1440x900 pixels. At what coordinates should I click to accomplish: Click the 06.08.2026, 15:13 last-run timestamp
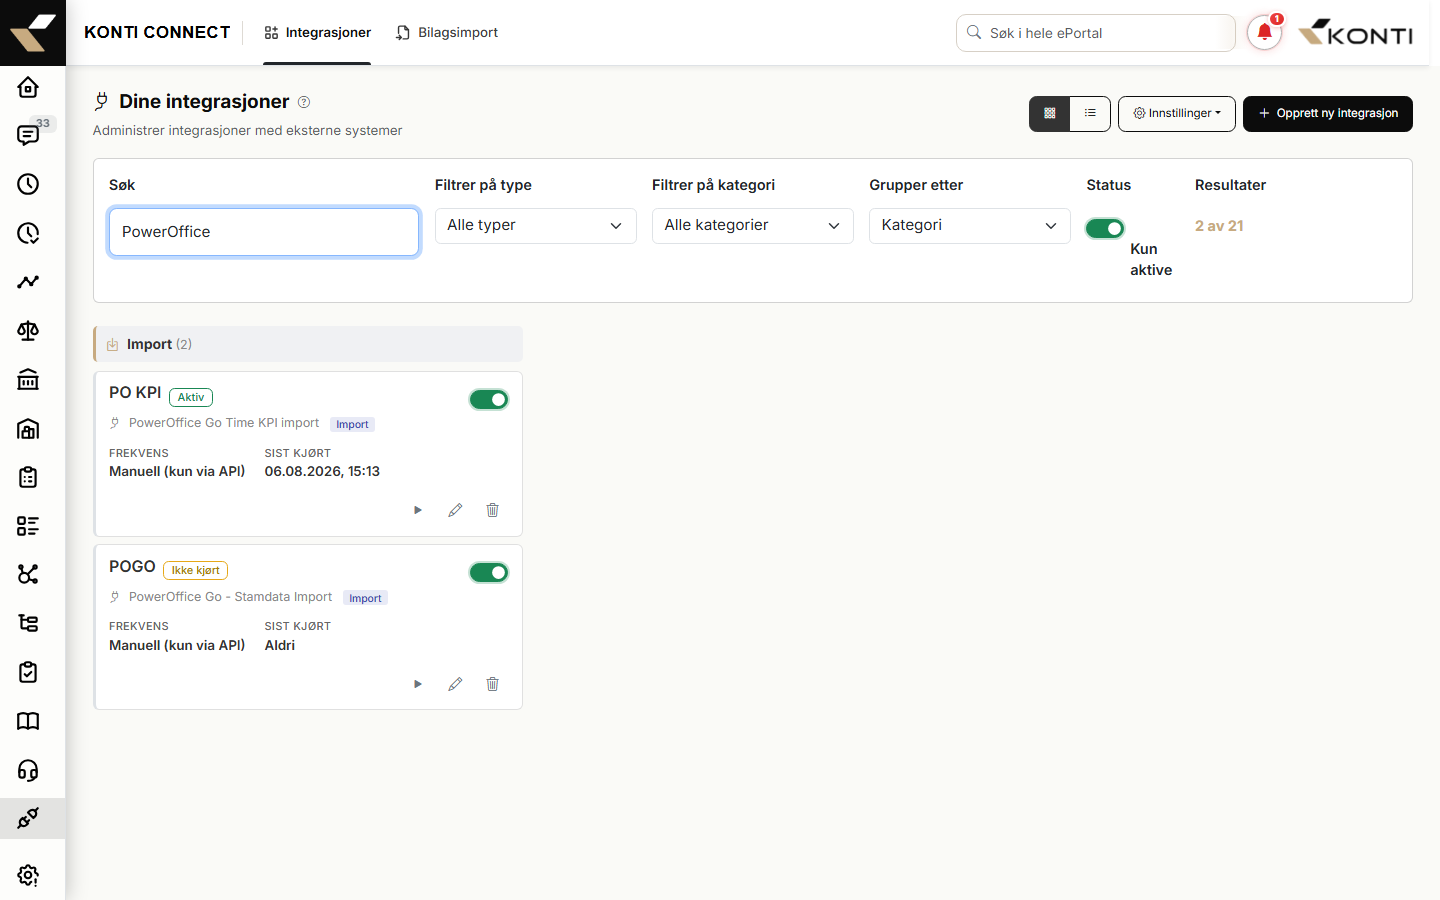[322, 472]
